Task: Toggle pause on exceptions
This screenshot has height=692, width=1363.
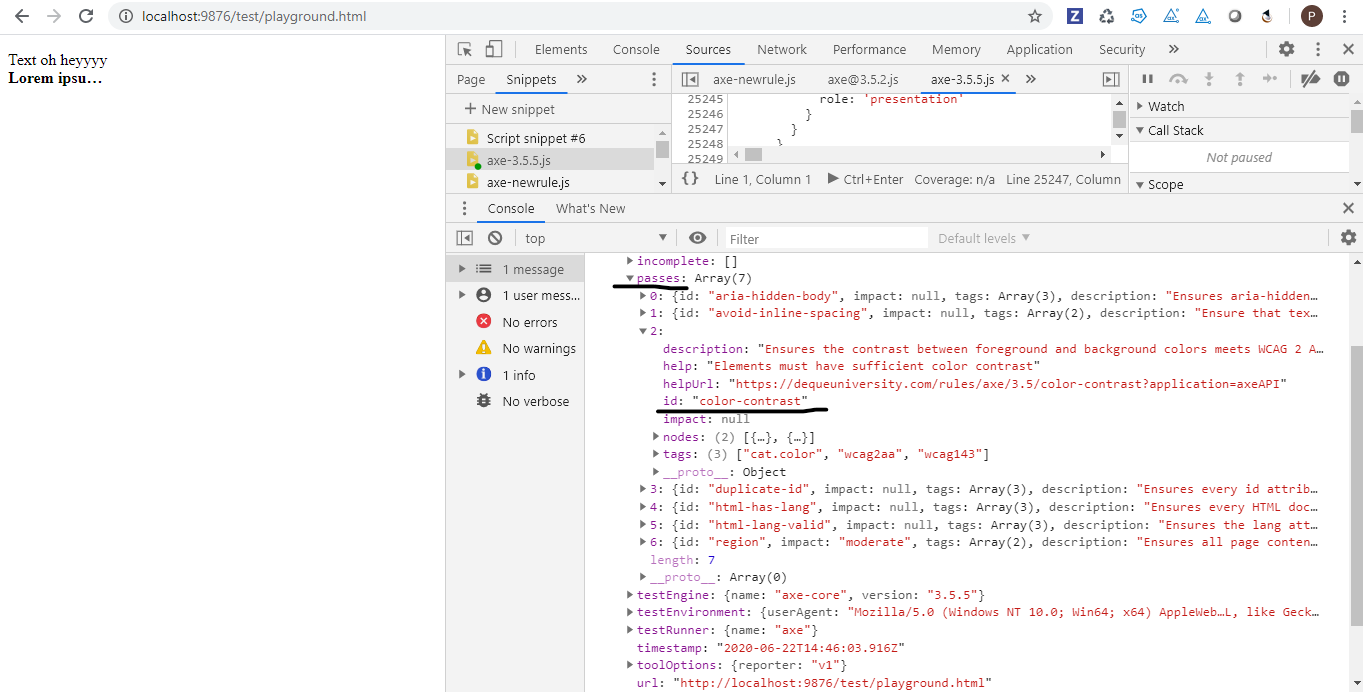Action: point(1340,78)
